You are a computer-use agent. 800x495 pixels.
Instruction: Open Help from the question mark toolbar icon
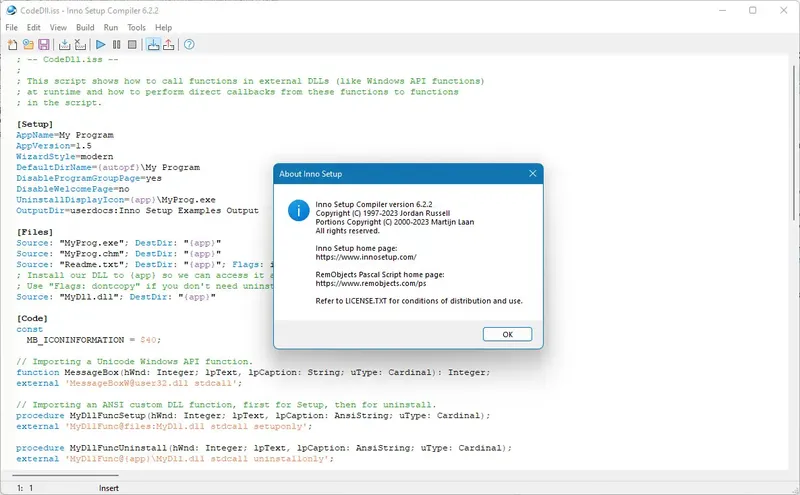(x=189, y=45)
